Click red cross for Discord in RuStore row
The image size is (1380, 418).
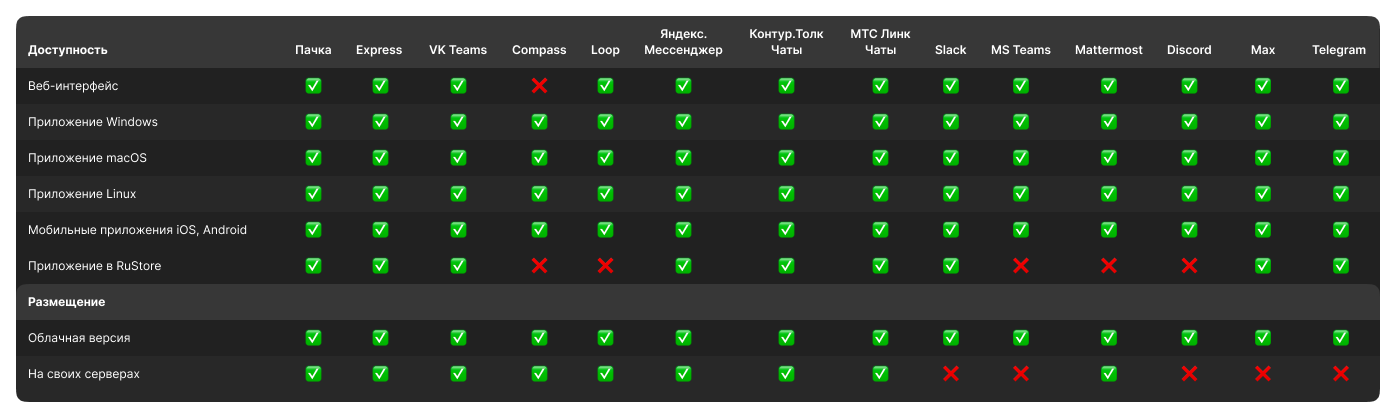(1189, 266)
